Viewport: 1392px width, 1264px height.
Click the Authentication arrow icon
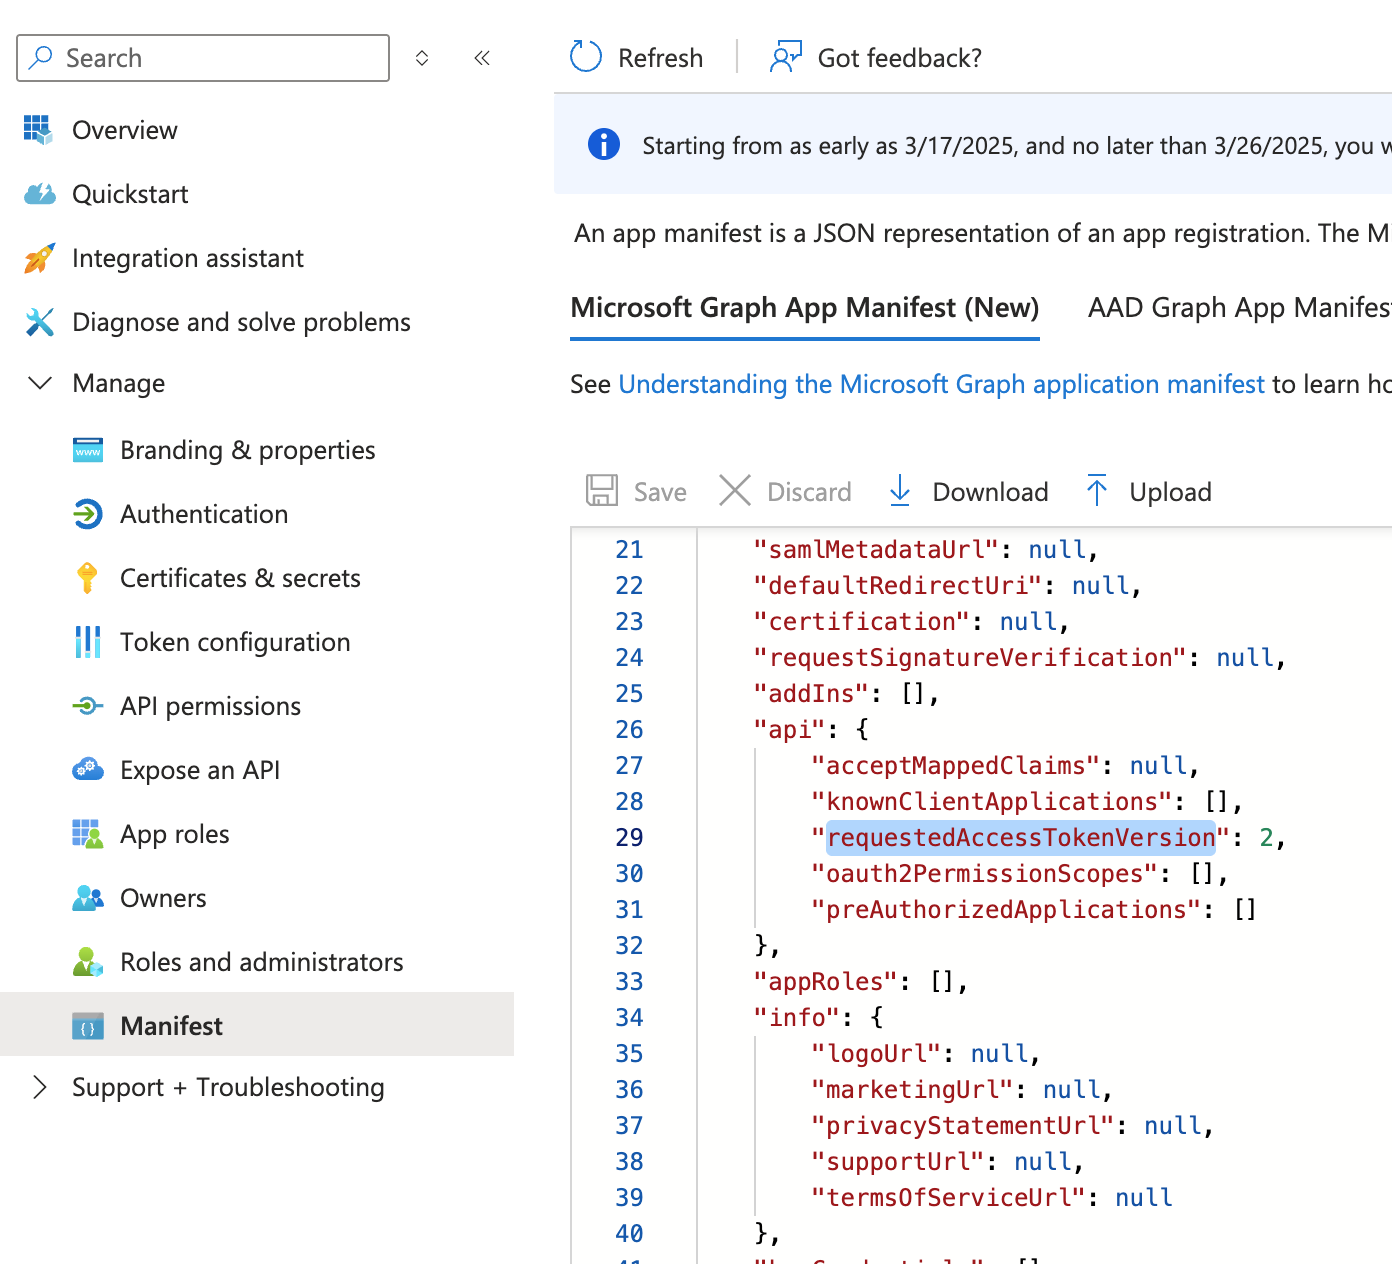(88, 514)
